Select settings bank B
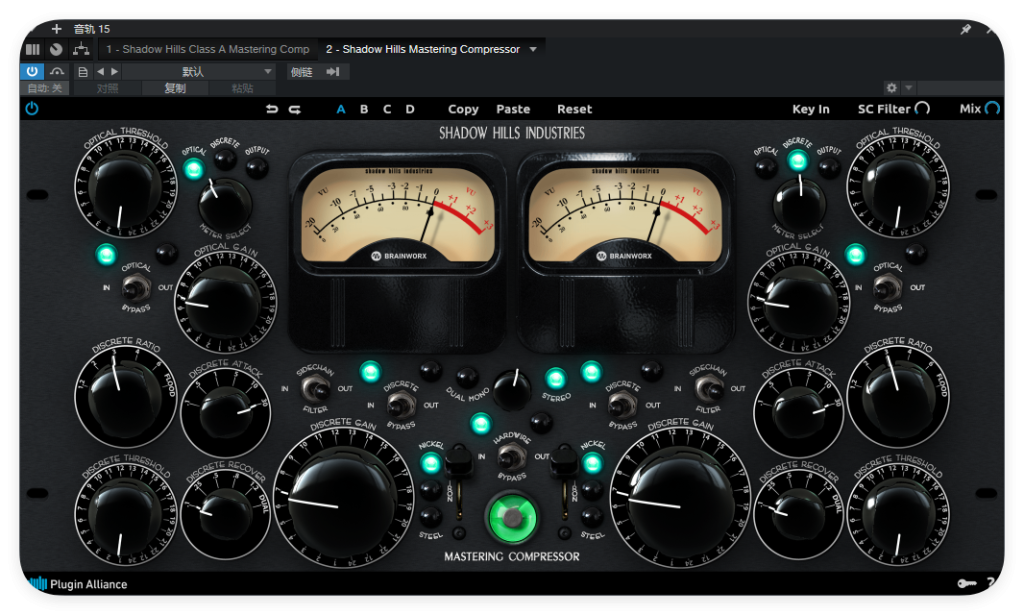The image size is (1024, 615). click(x=364, y=109)
